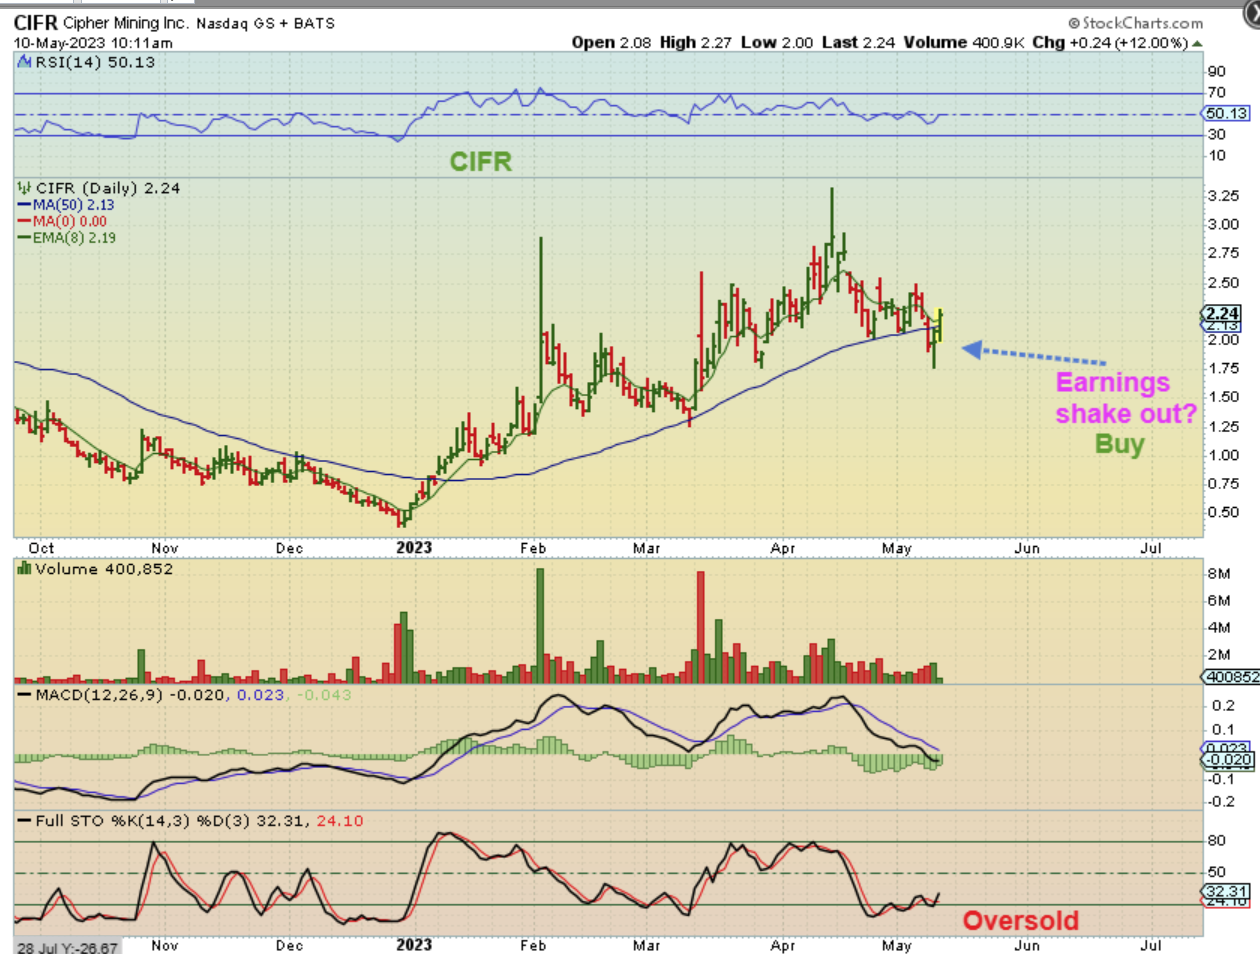The image size is (1260, 954).
Task: Click the CIFR (Daily) 2.24 legend text
Action: point(108,188)
